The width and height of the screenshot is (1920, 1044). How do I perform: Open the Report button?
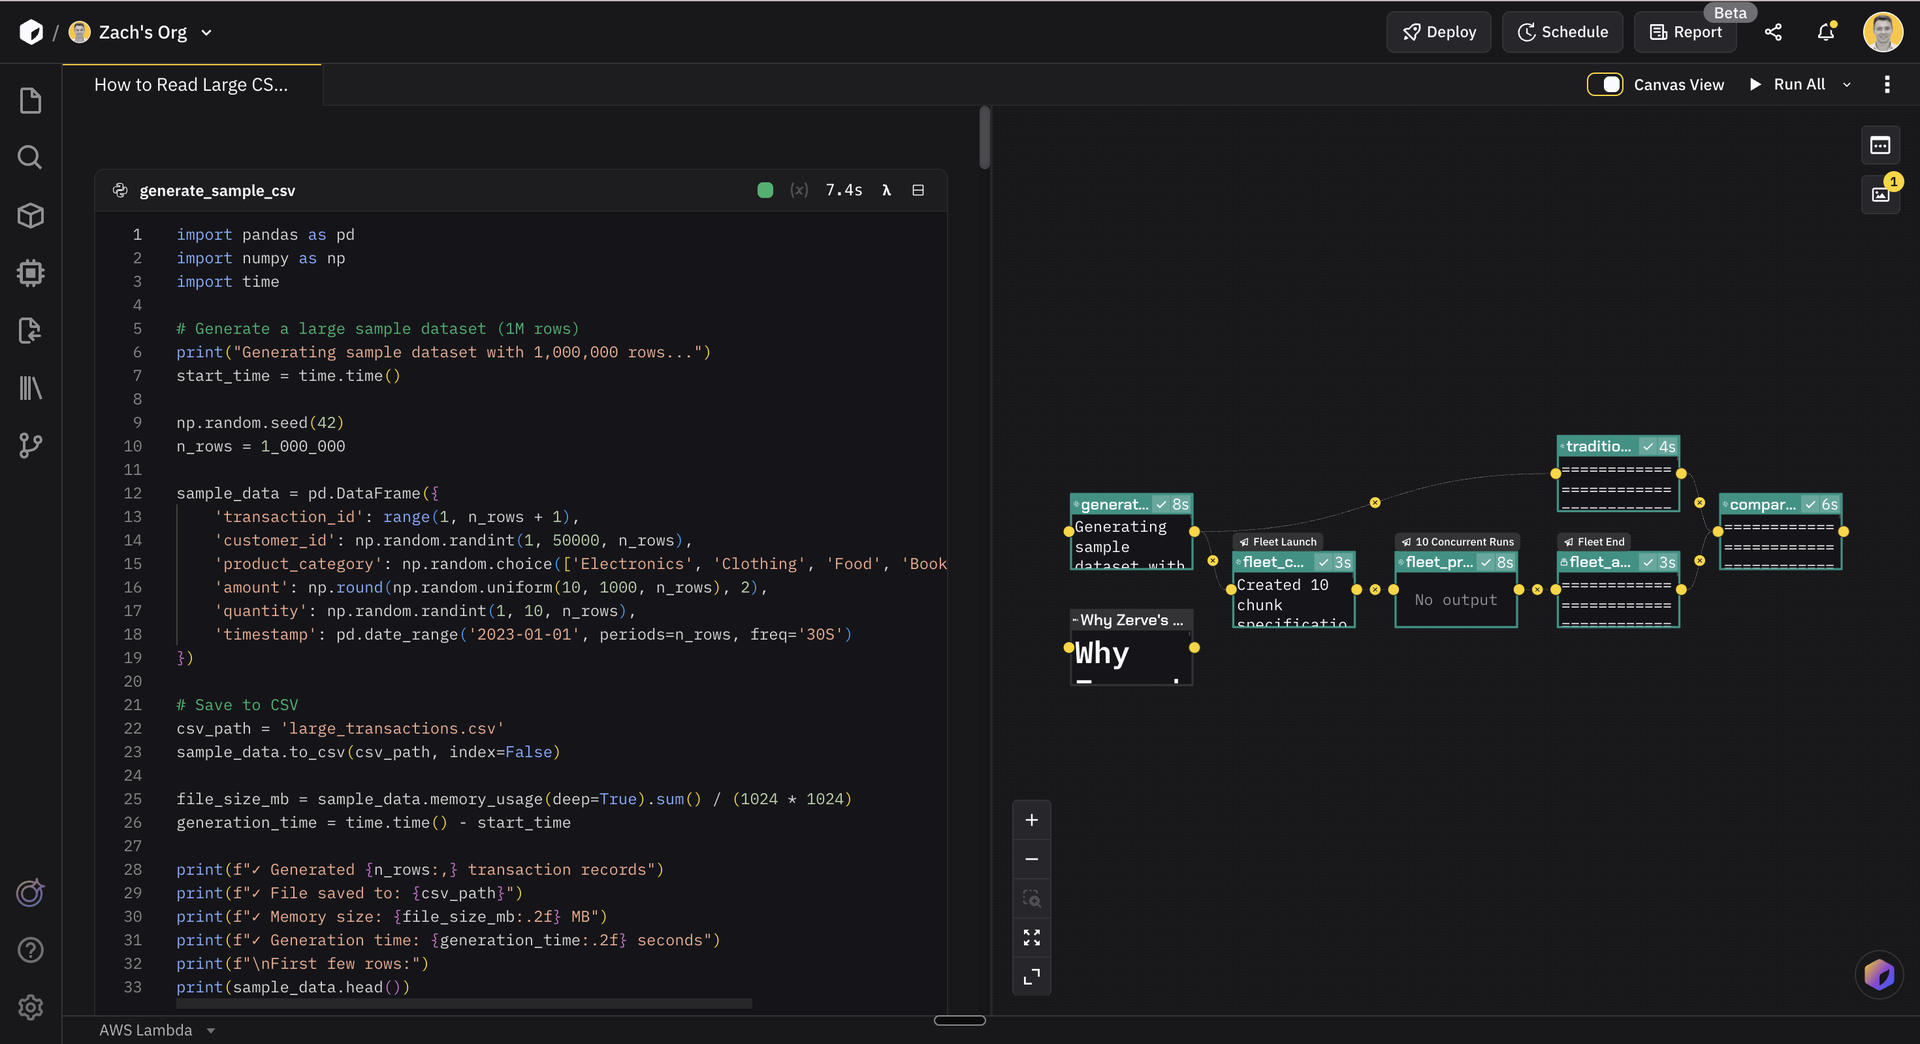1685,32
